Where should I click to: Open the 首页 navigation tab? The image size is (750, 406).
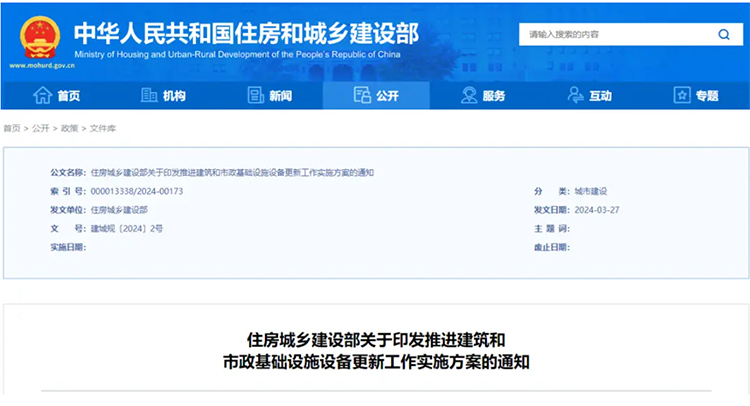56,96
